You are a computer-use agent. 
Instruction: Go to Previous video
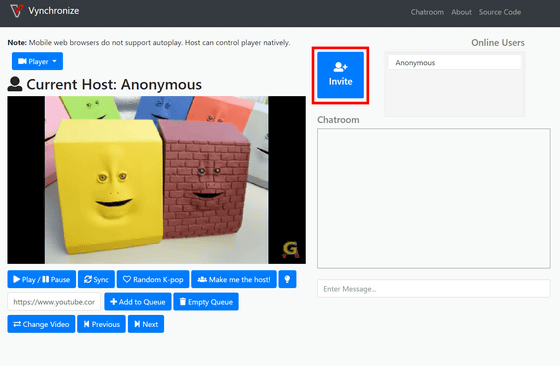(x=101, y=324)
